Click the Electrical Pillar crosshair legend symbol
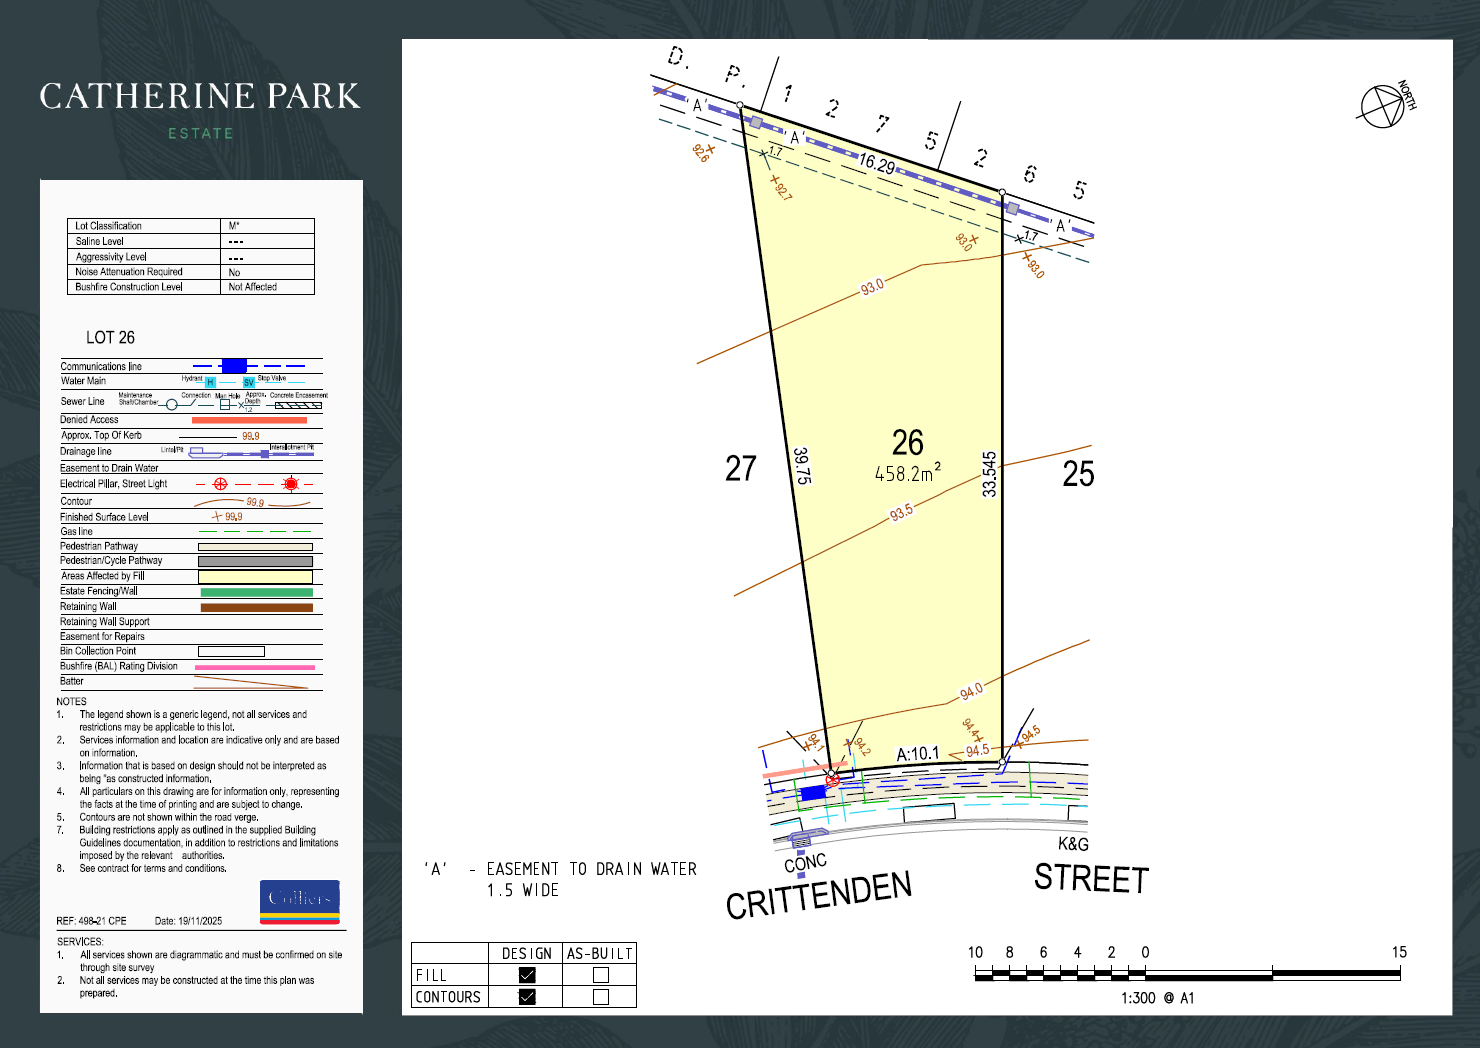 [221, 484]
